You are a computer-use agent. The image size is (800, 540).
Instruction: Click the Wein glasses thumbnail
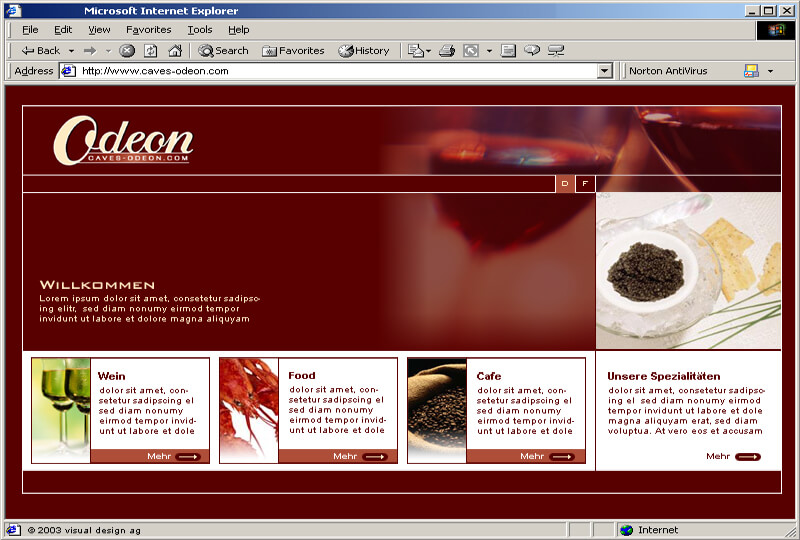pos(61,410)
